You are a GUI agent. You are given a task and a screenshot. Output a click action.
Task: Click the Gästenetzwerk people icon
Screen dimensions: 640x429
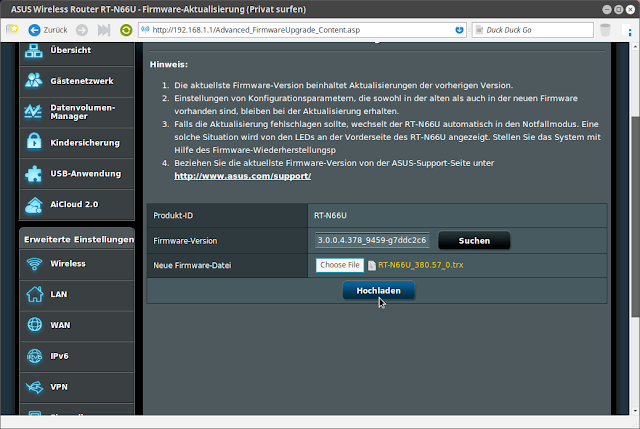33,80
